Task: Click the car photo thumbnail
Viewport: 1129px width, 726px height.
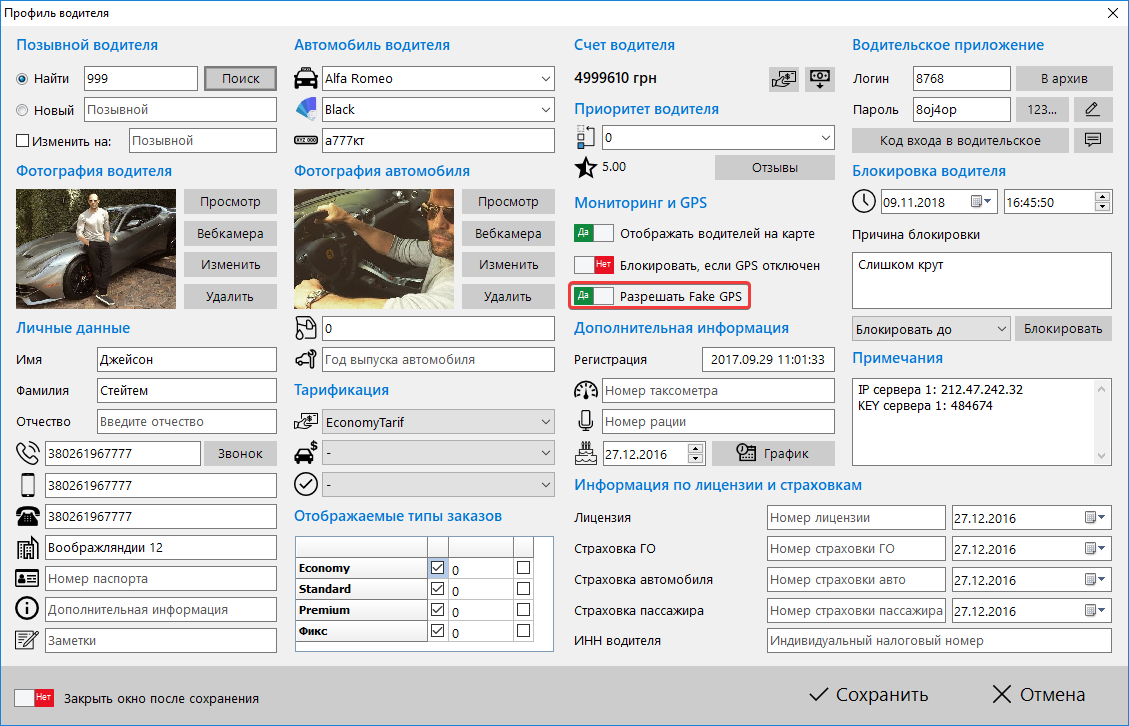Action: tap(374, 249)
